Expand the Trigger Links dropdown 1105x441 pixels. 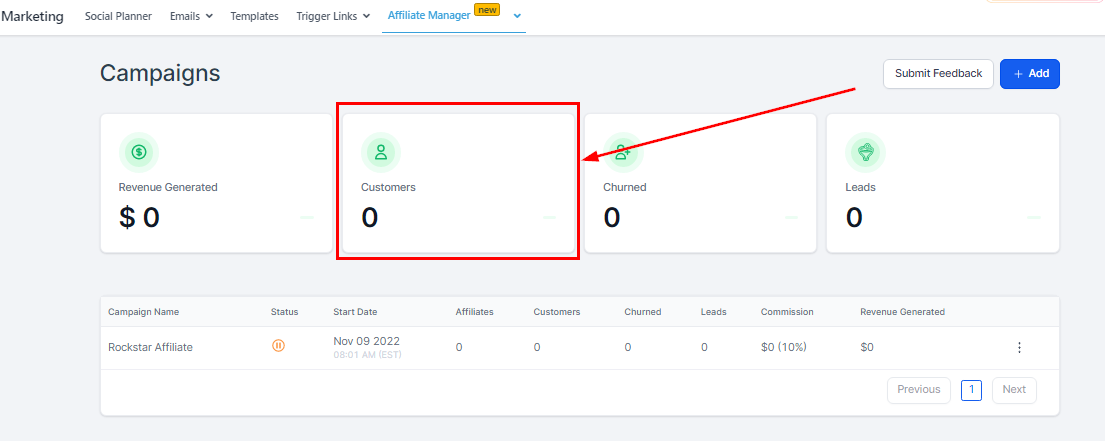[x=333, y=16]
